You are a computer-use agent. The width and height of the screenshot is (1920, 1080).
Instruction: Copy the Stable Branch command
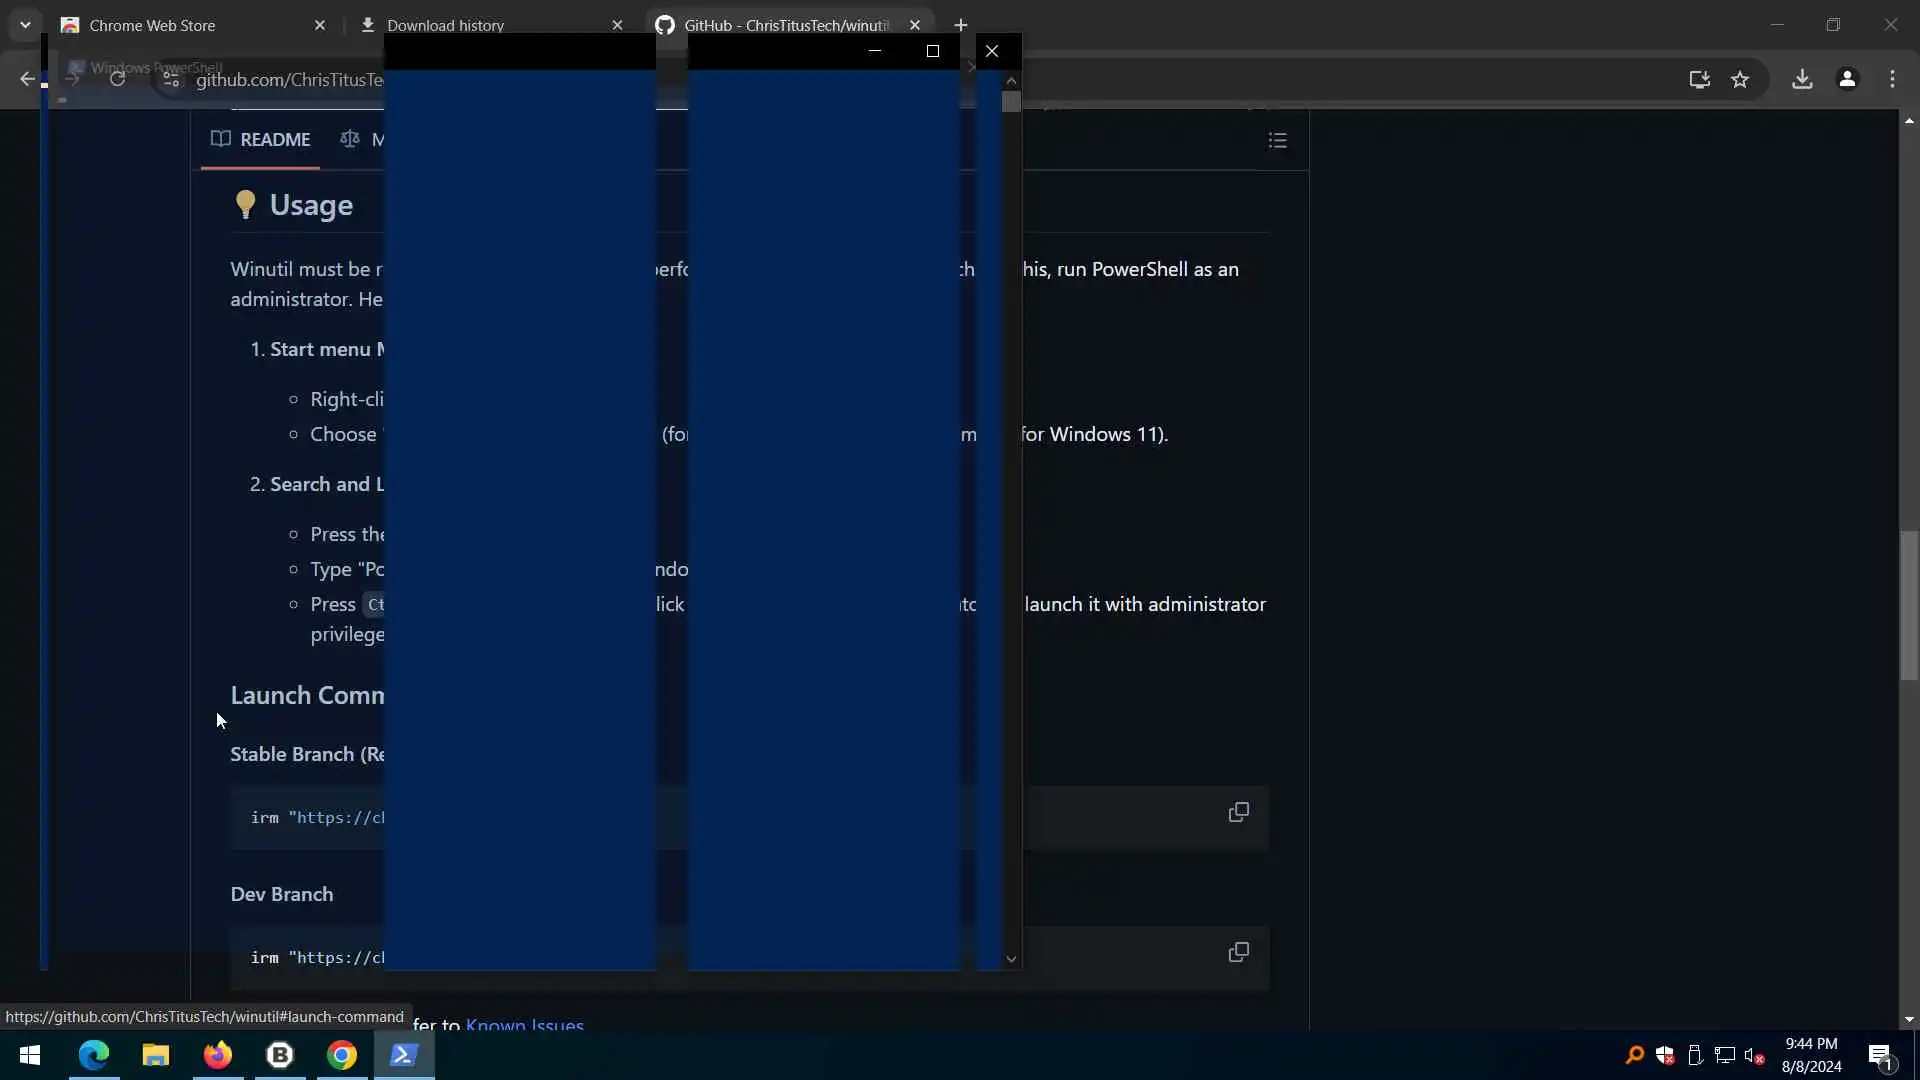coord(1238,812)
